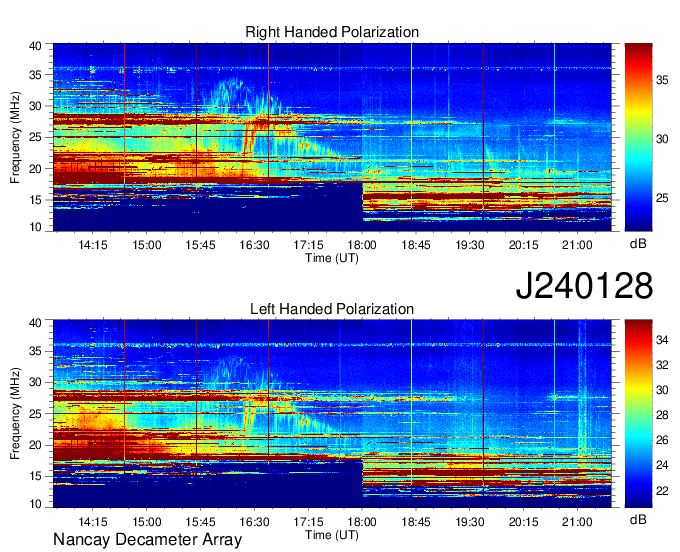This screenshot has width=680, height=552.
Task: Click the 15 MHz tick of Left Handed plot
Action: click(x=35, y=477)
